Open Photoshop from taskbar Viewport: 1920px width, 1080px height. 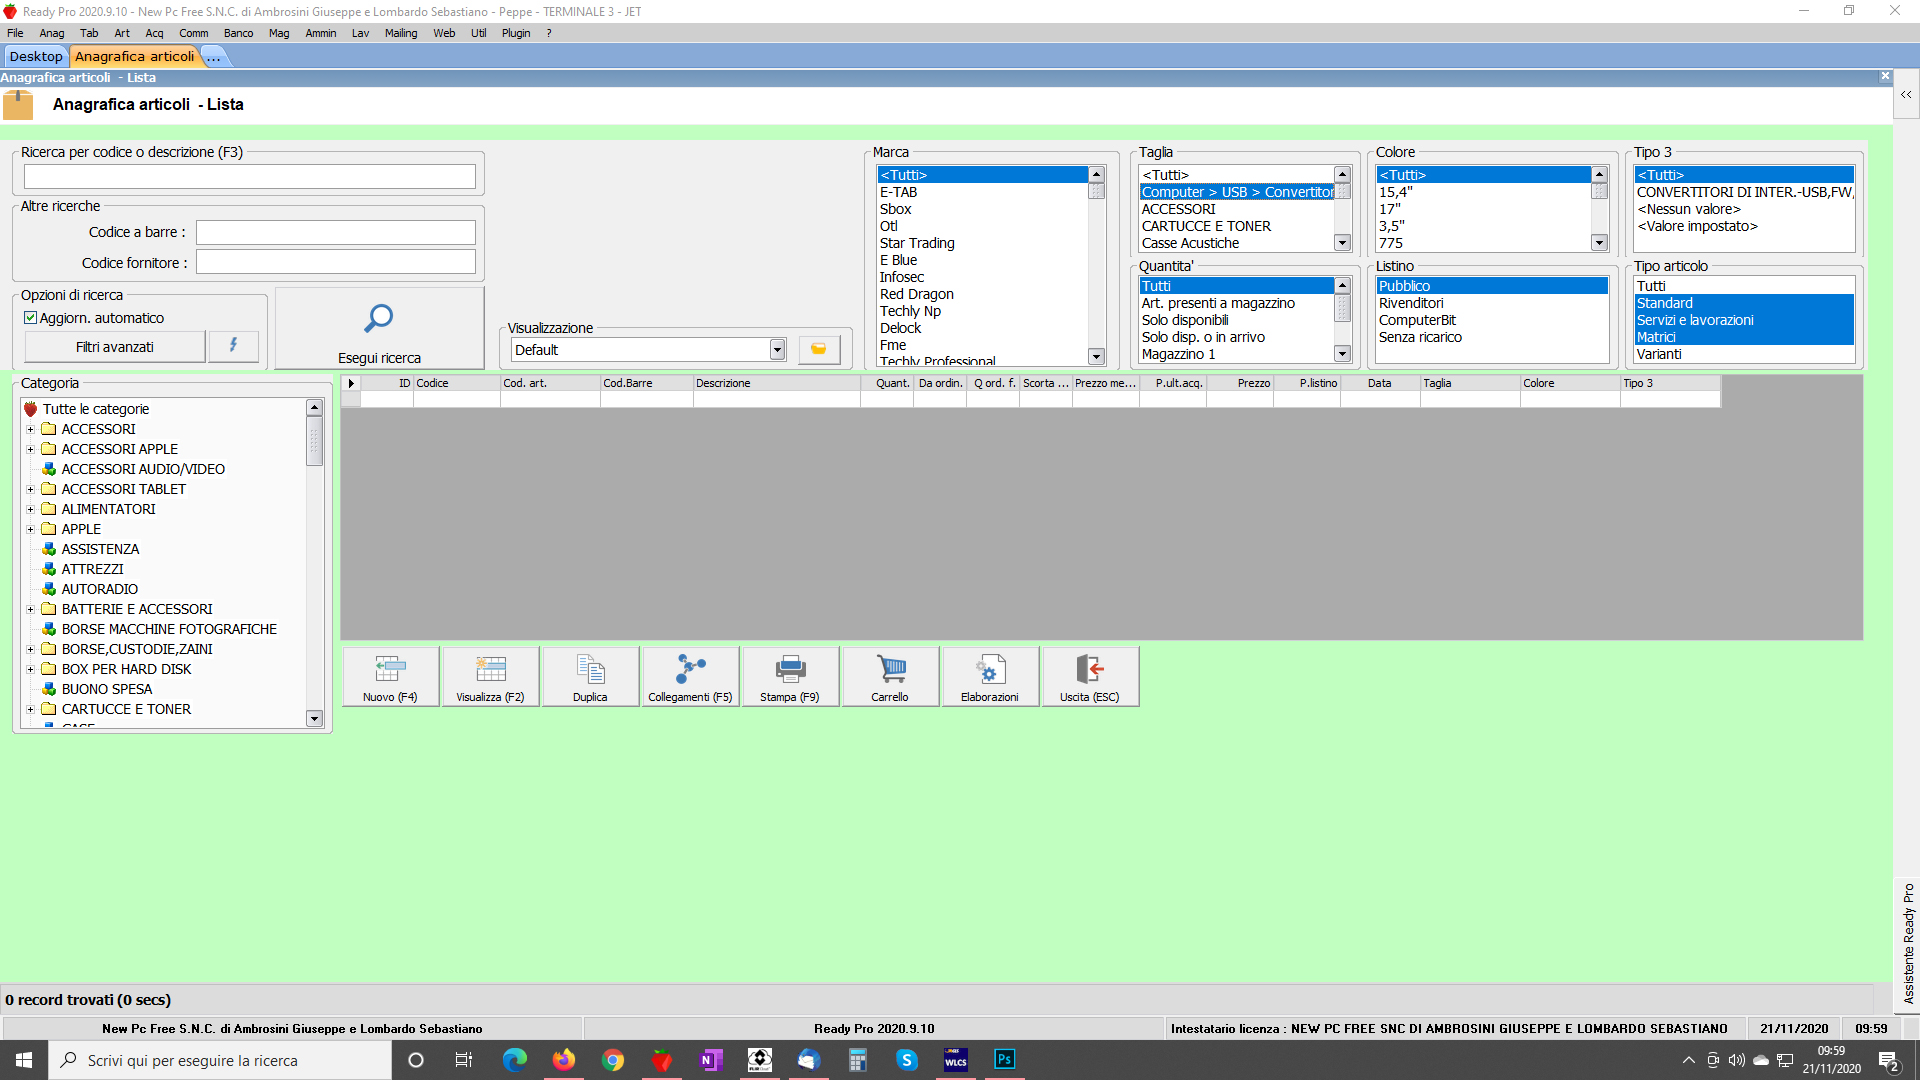(1005, 1060)
